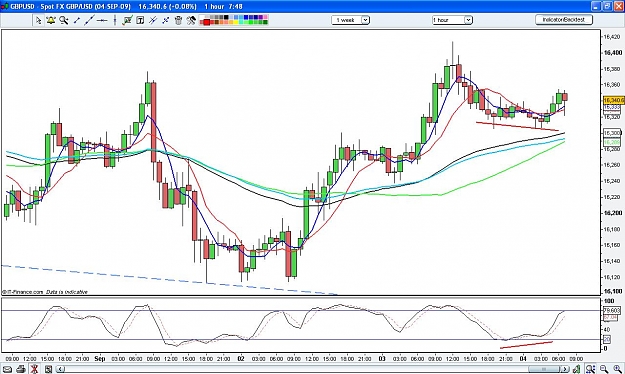Pick the selected red color swatch
This screenshot has height=374, width=625.
tap(207, 22)
